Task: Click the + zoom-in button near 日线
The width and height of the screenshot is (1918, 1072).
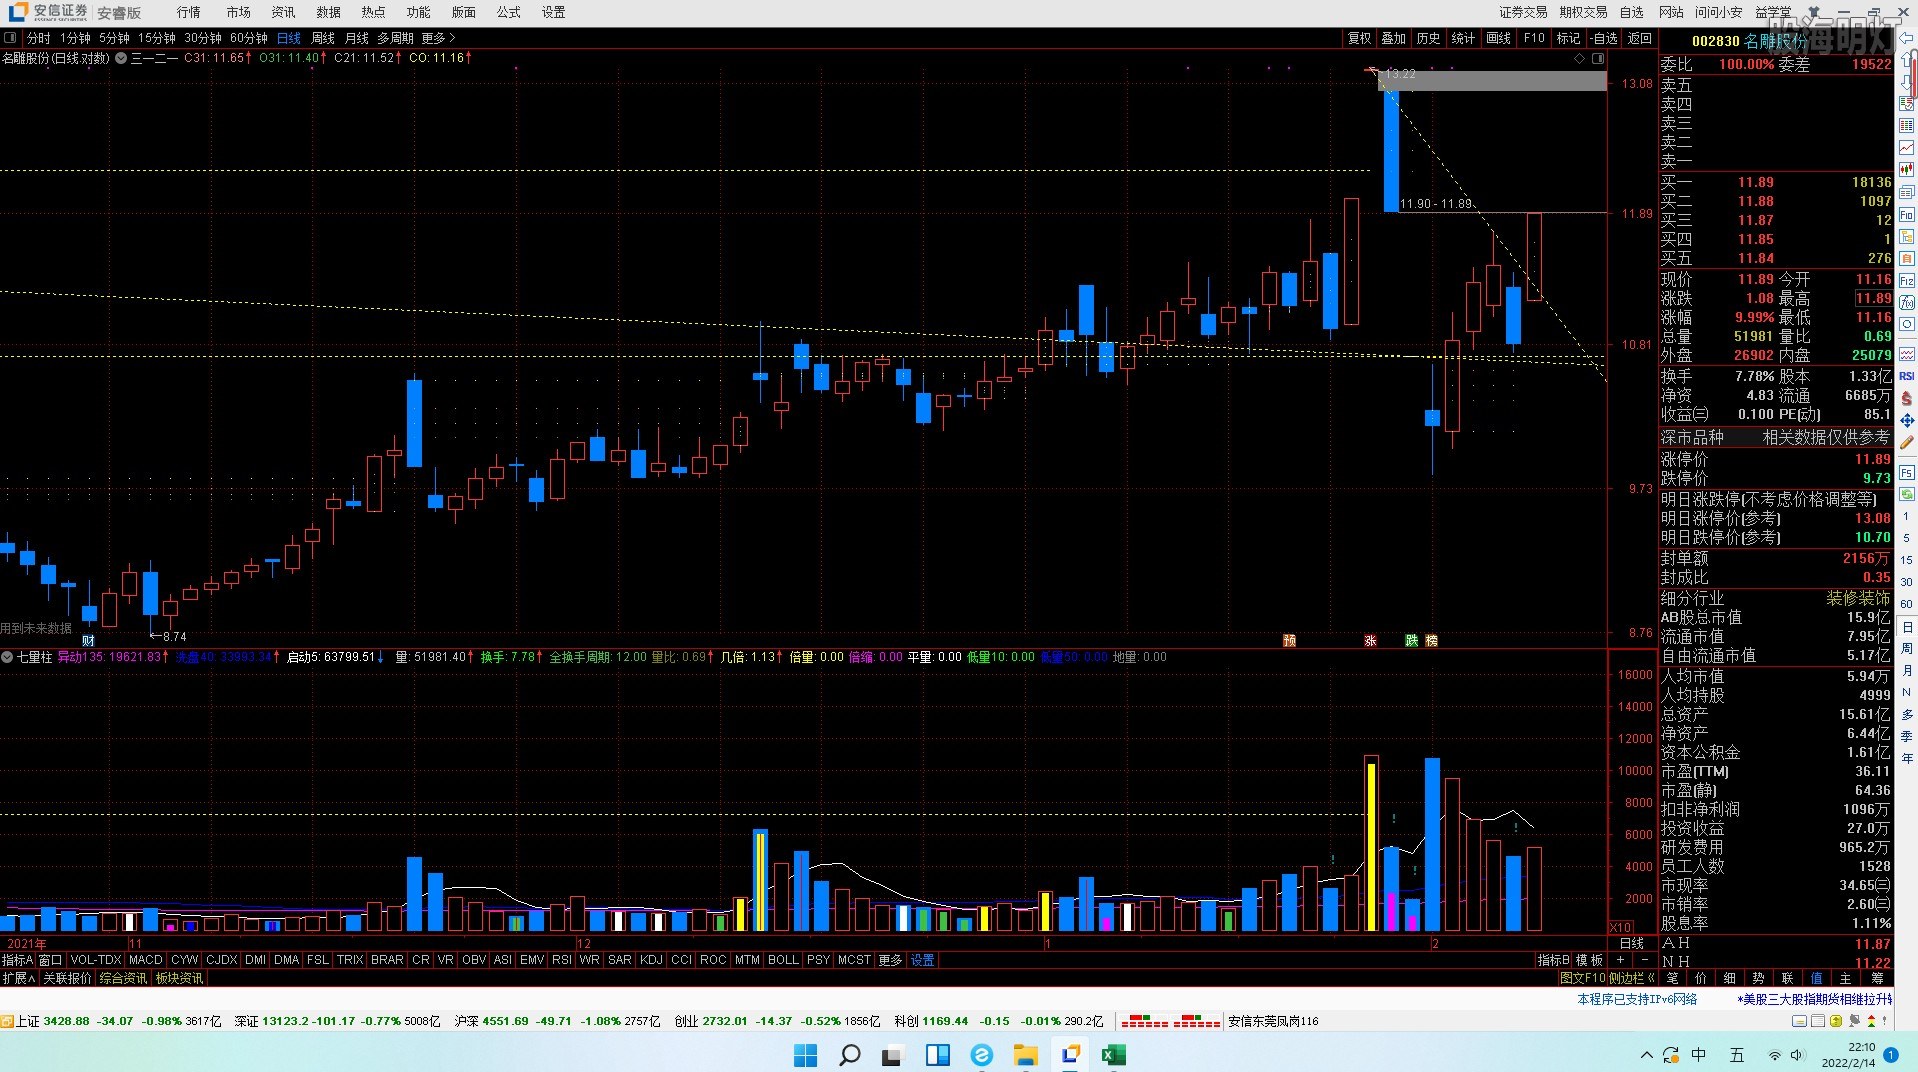Action: (x=1620, y=960)
